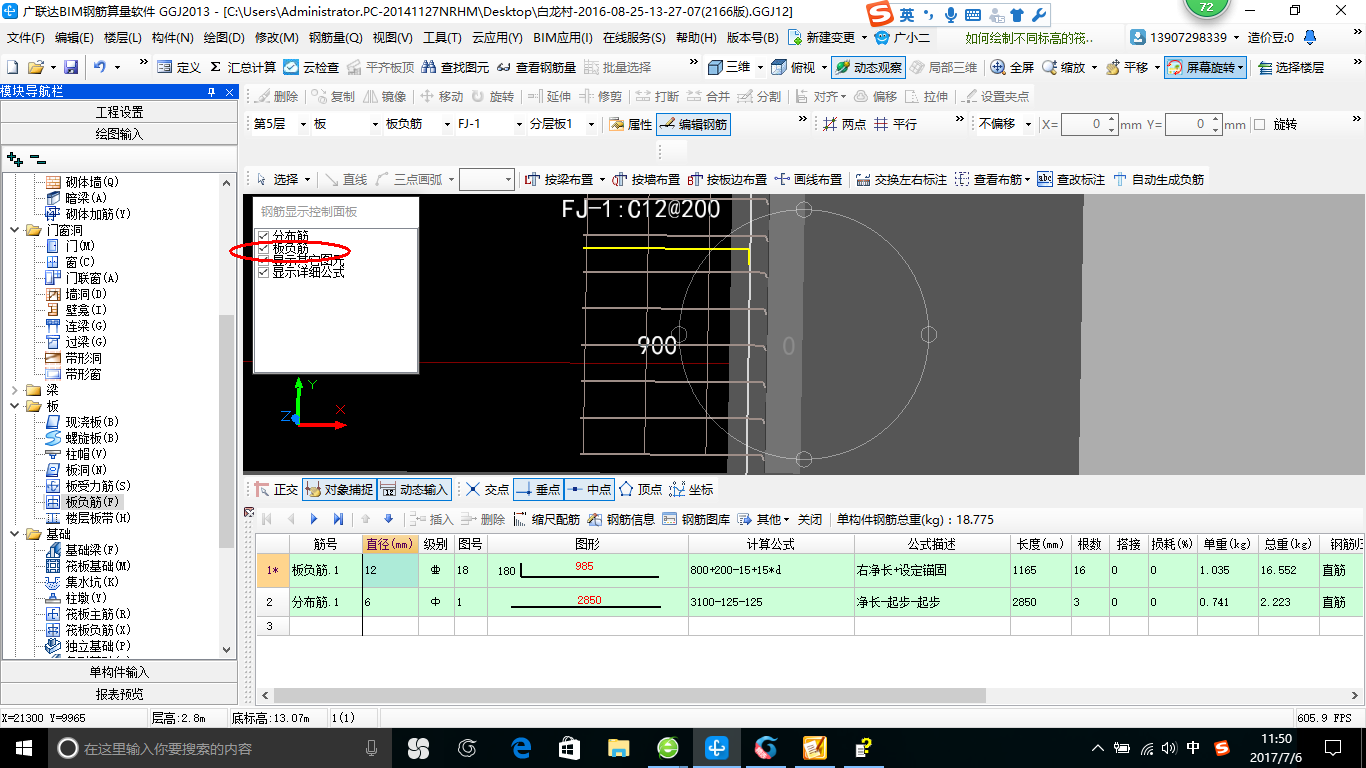Choose 按墙布置 (place by wall)
1366x768 pixels.
tap(646, 180)
